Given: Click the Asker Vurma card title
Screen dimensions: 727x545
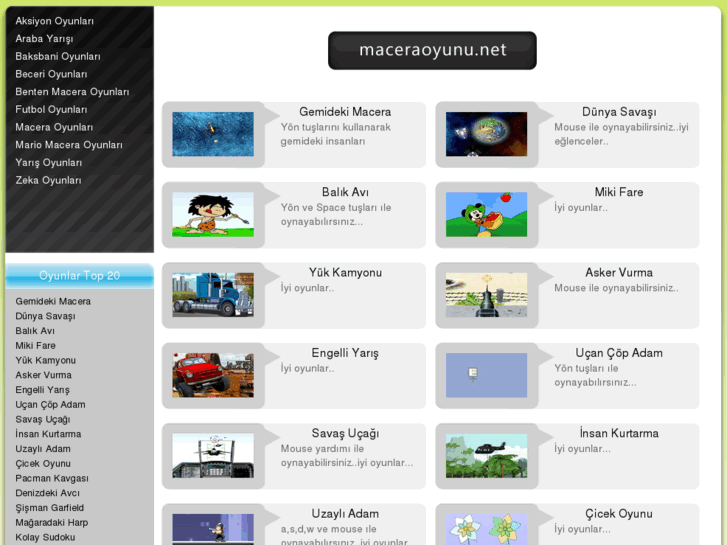Looking at the screenshot, I should pos(619,272).
